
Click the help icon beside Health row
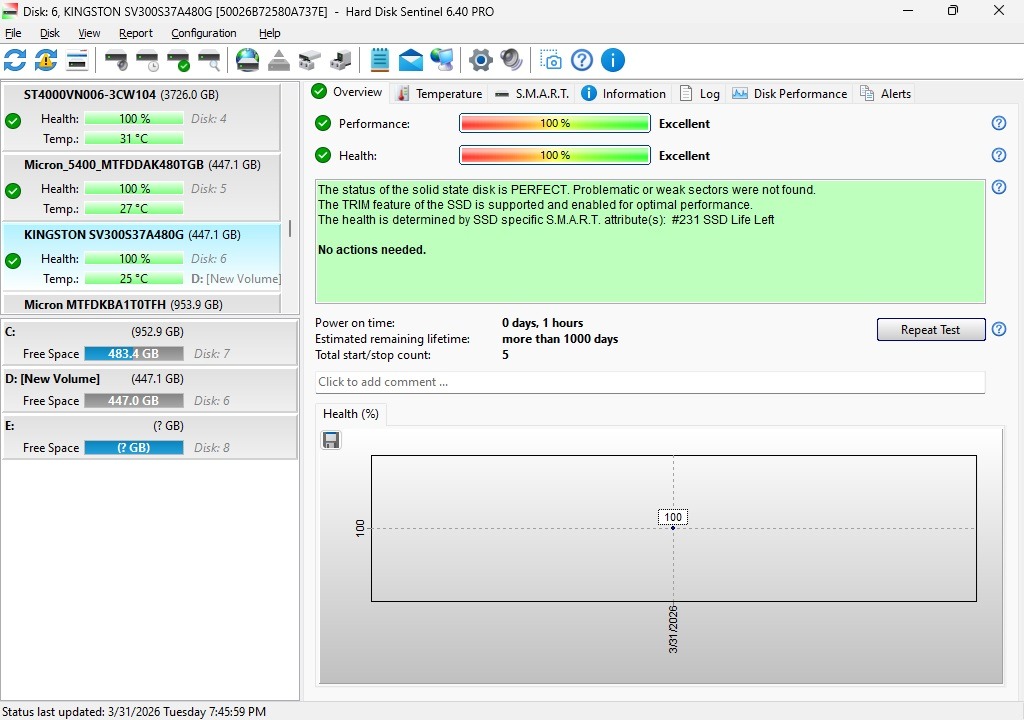coord(999,155)
